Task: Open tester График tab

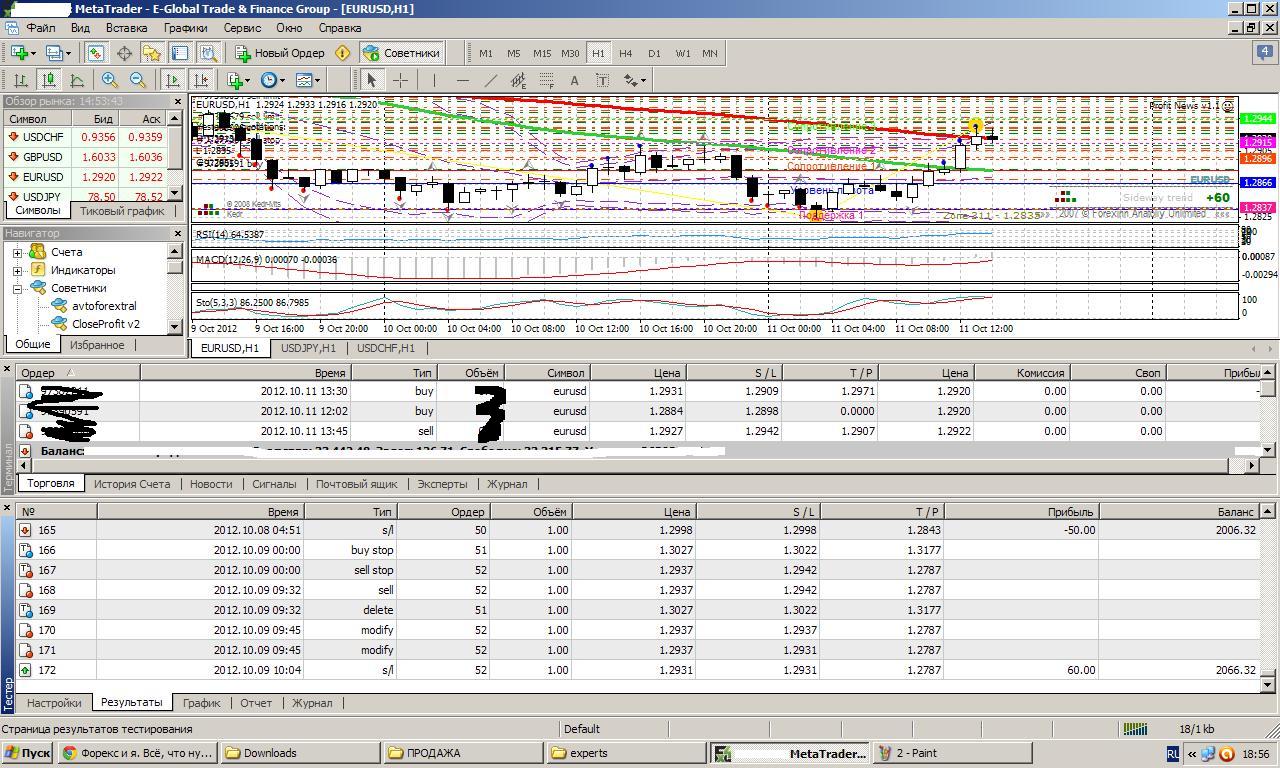Action: pyautogui.click(x=202, y=703)
